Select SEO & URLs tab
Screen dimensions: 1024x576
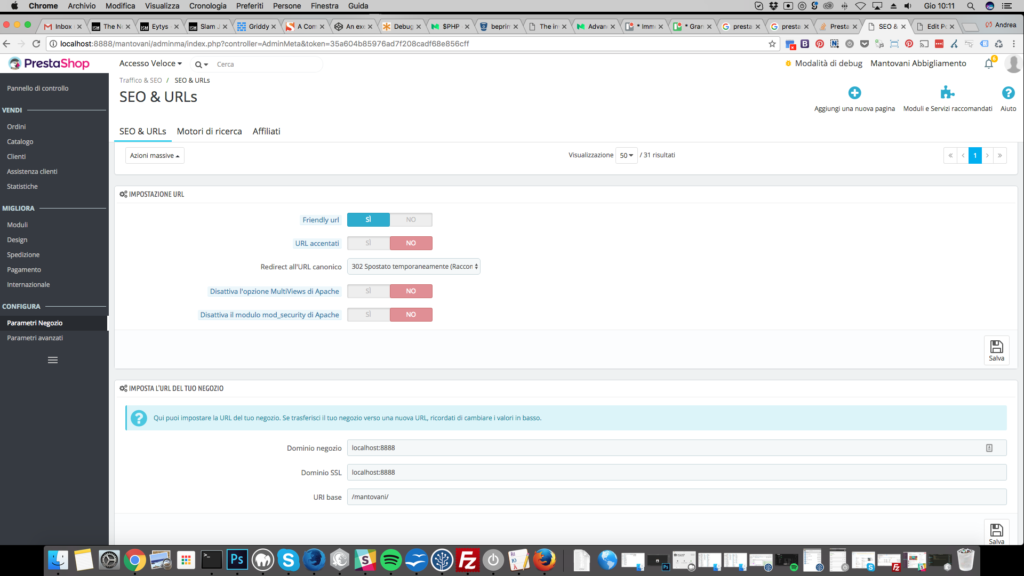[142, 131]
